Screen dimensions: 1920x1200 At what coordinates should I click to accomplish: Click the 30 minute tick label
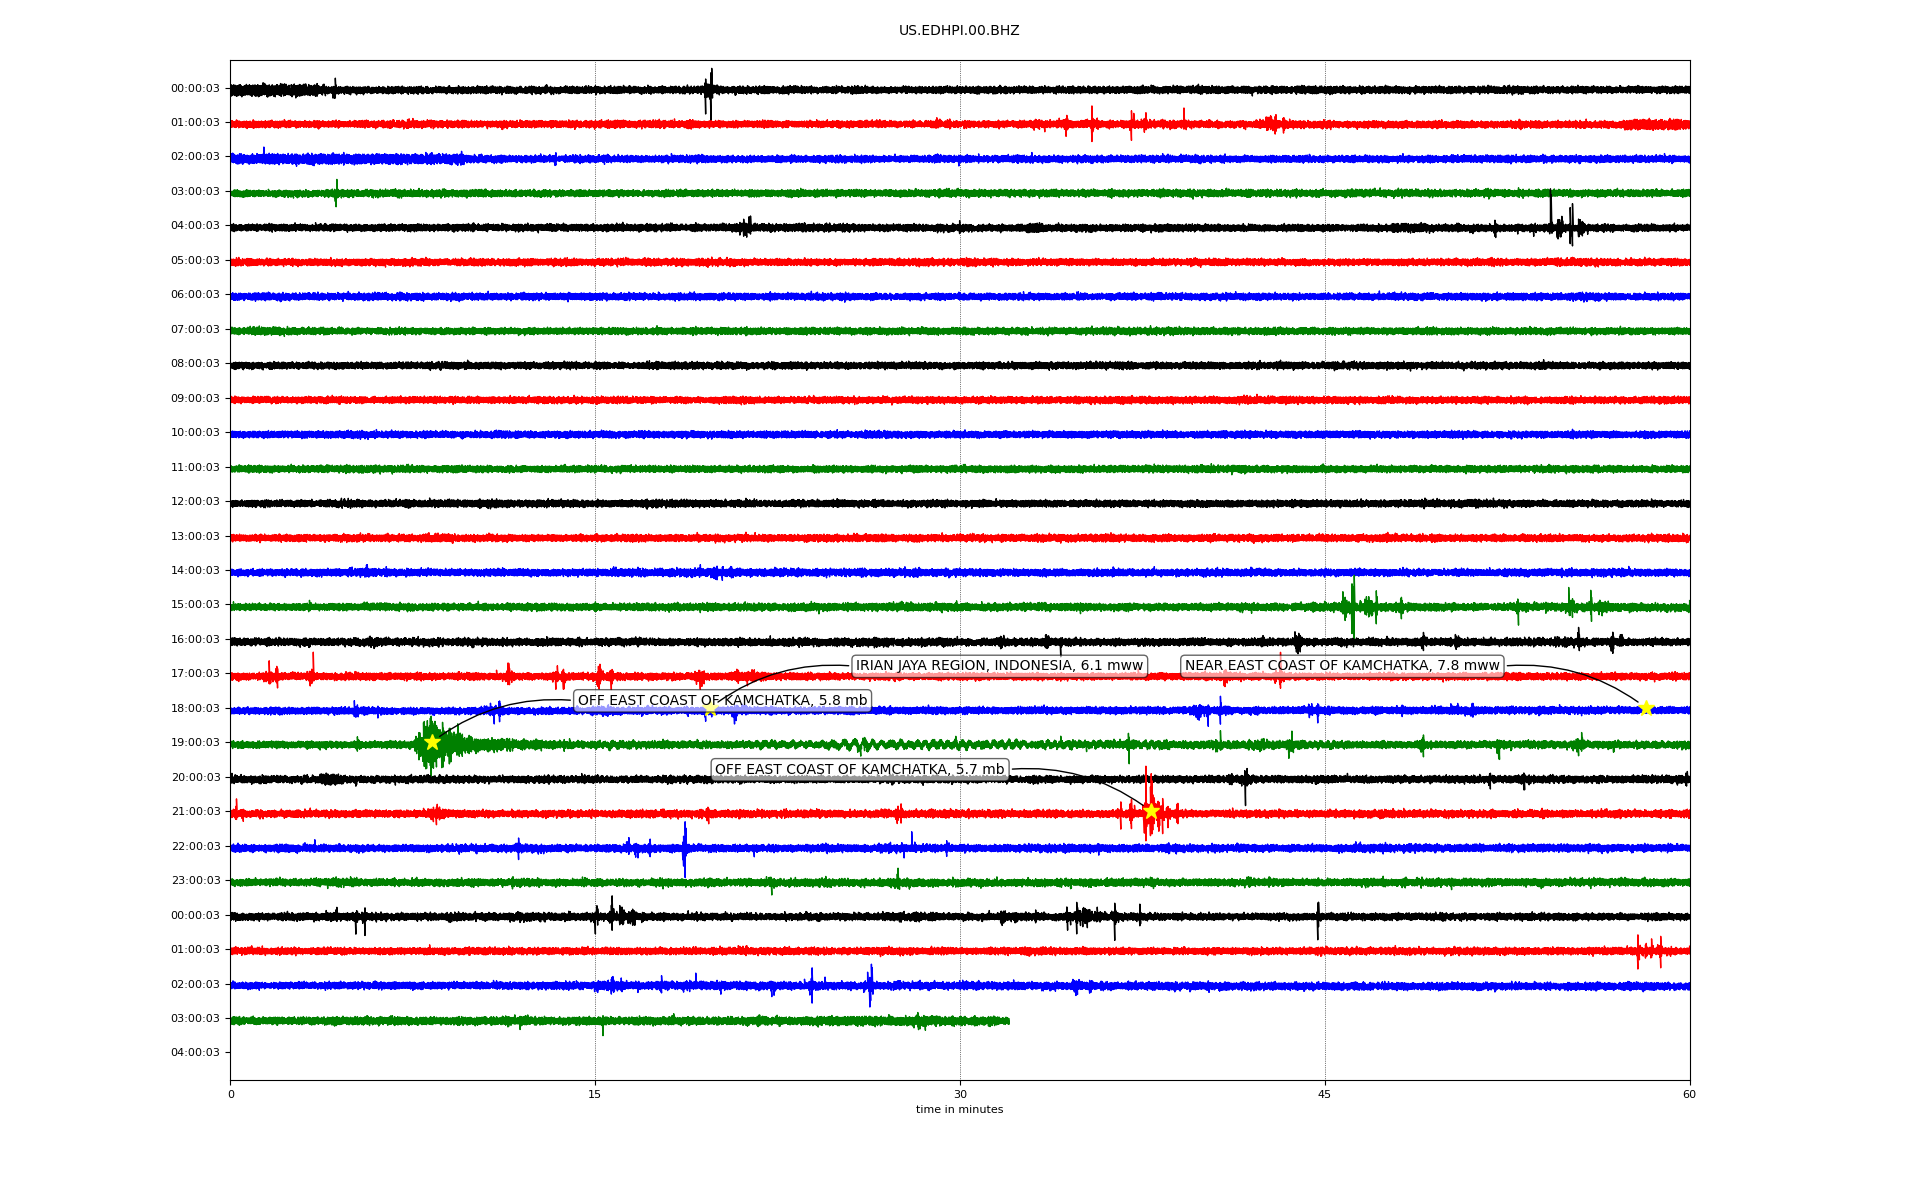point(960,1095)
